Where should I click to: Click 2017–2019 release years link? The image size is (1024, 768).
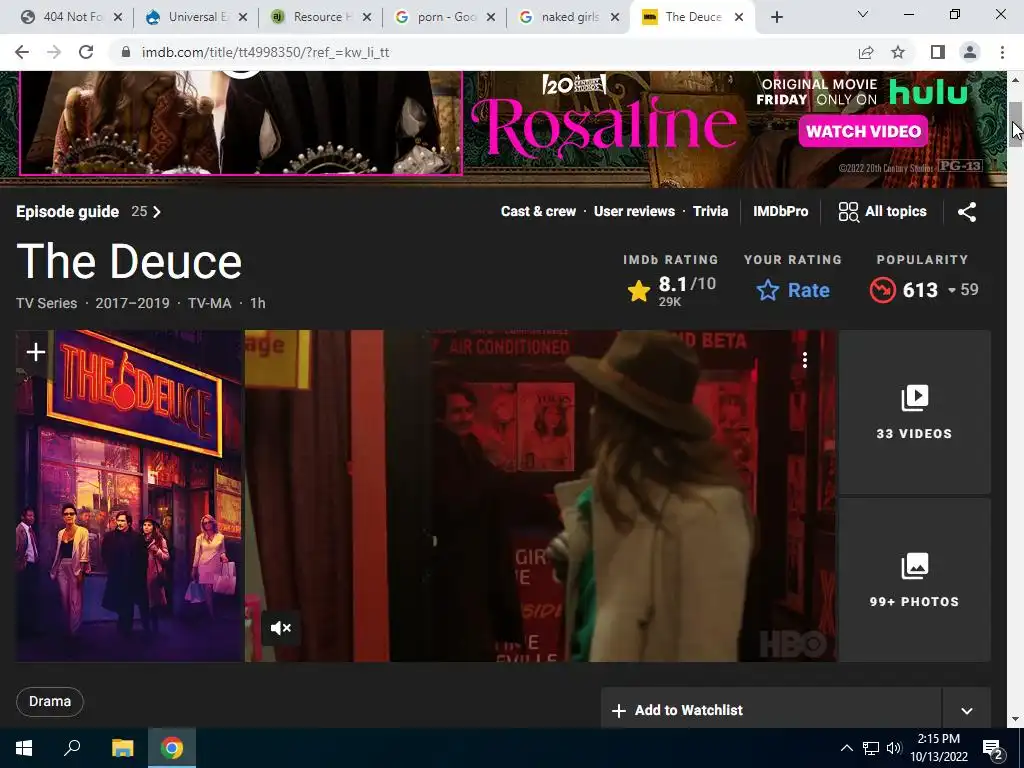(132, 303)
